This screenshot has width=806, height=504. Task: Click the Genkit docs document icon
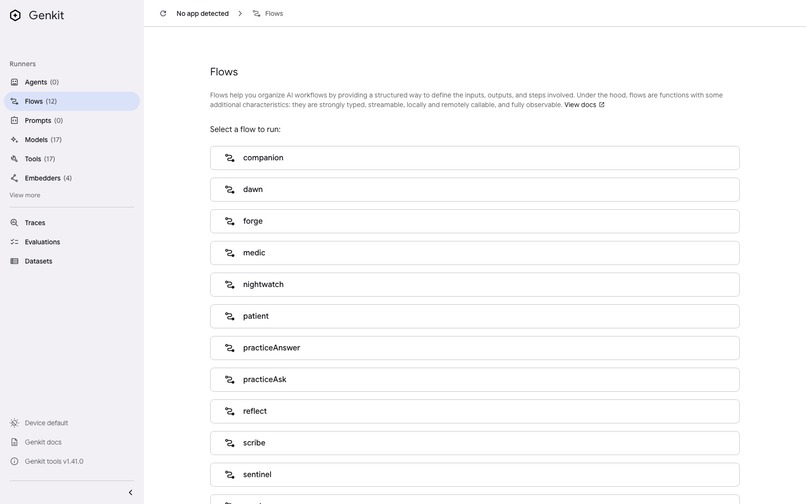pos(14,442)
